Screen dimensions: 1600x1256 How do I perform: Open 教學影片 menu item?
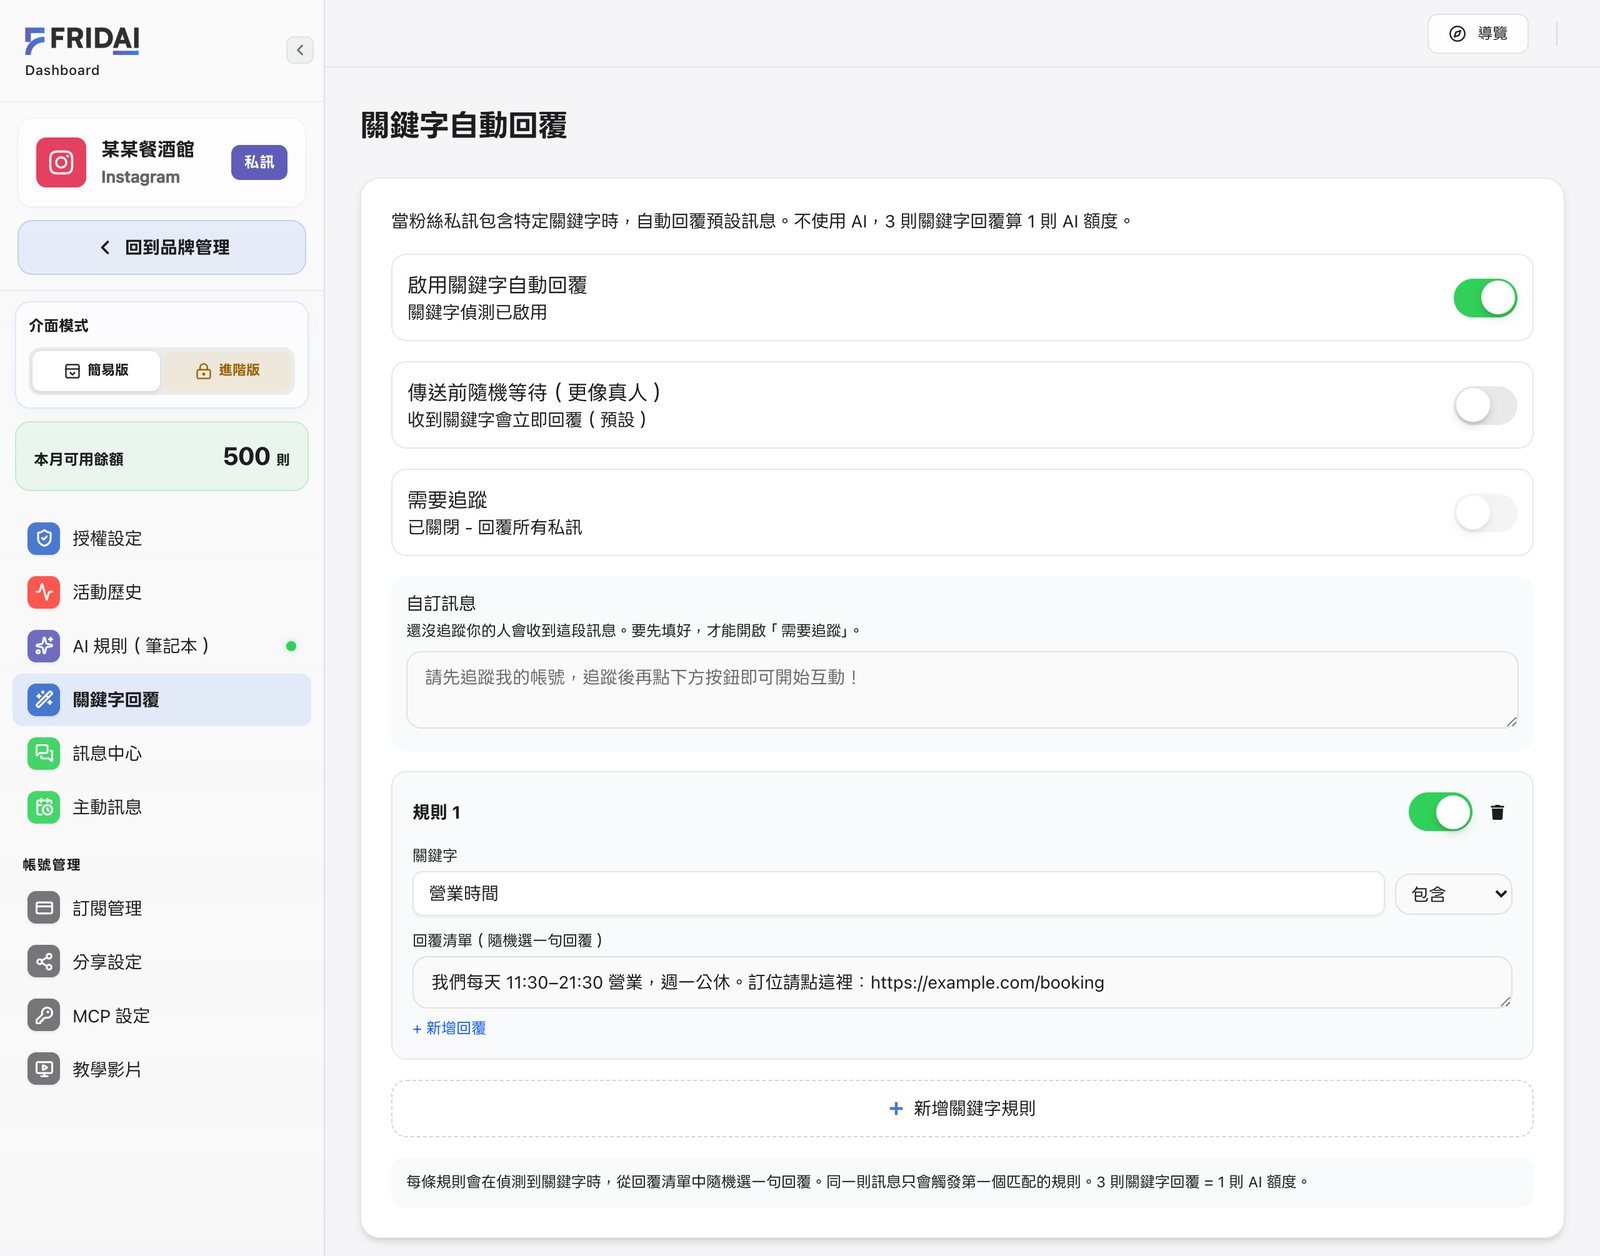(x=162, y=1069)
